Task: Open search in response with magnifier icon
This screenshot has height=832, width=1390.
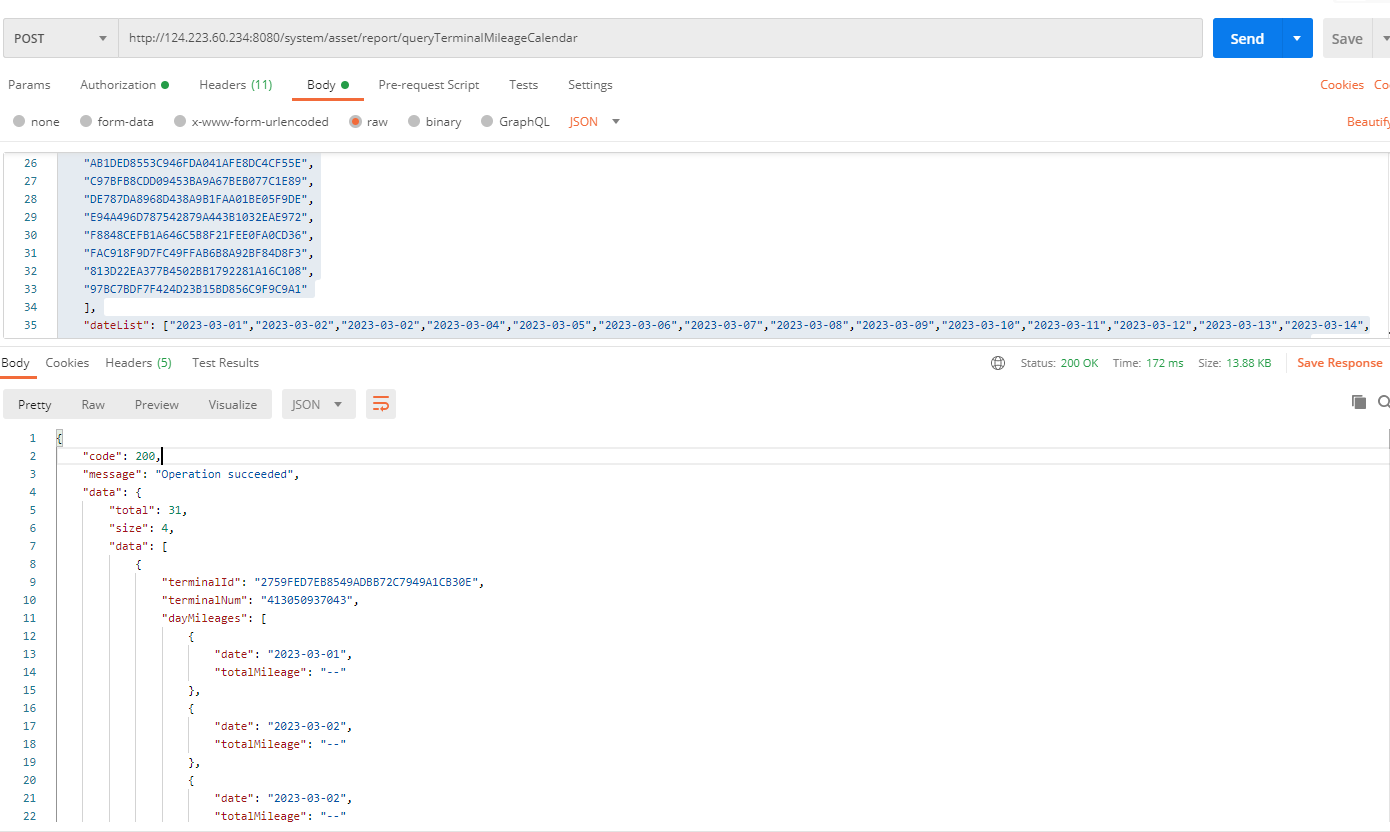Action: pos(1383,402)
